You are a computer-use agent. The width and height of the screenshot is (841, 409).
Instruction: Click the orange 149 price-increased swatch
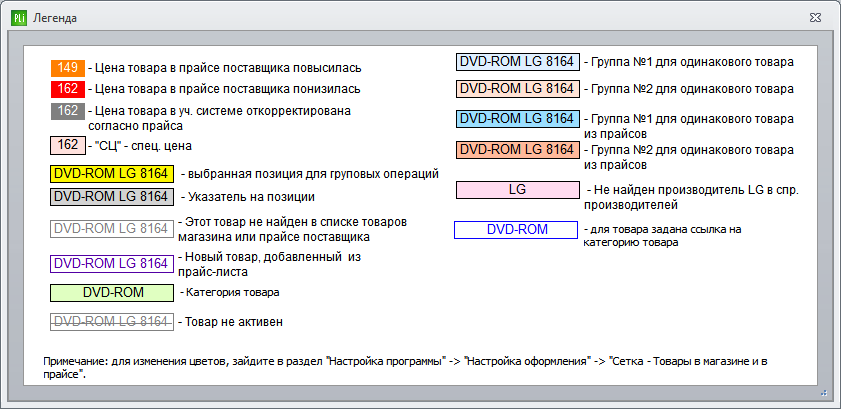pyautogui.click(x=68, y=68)
